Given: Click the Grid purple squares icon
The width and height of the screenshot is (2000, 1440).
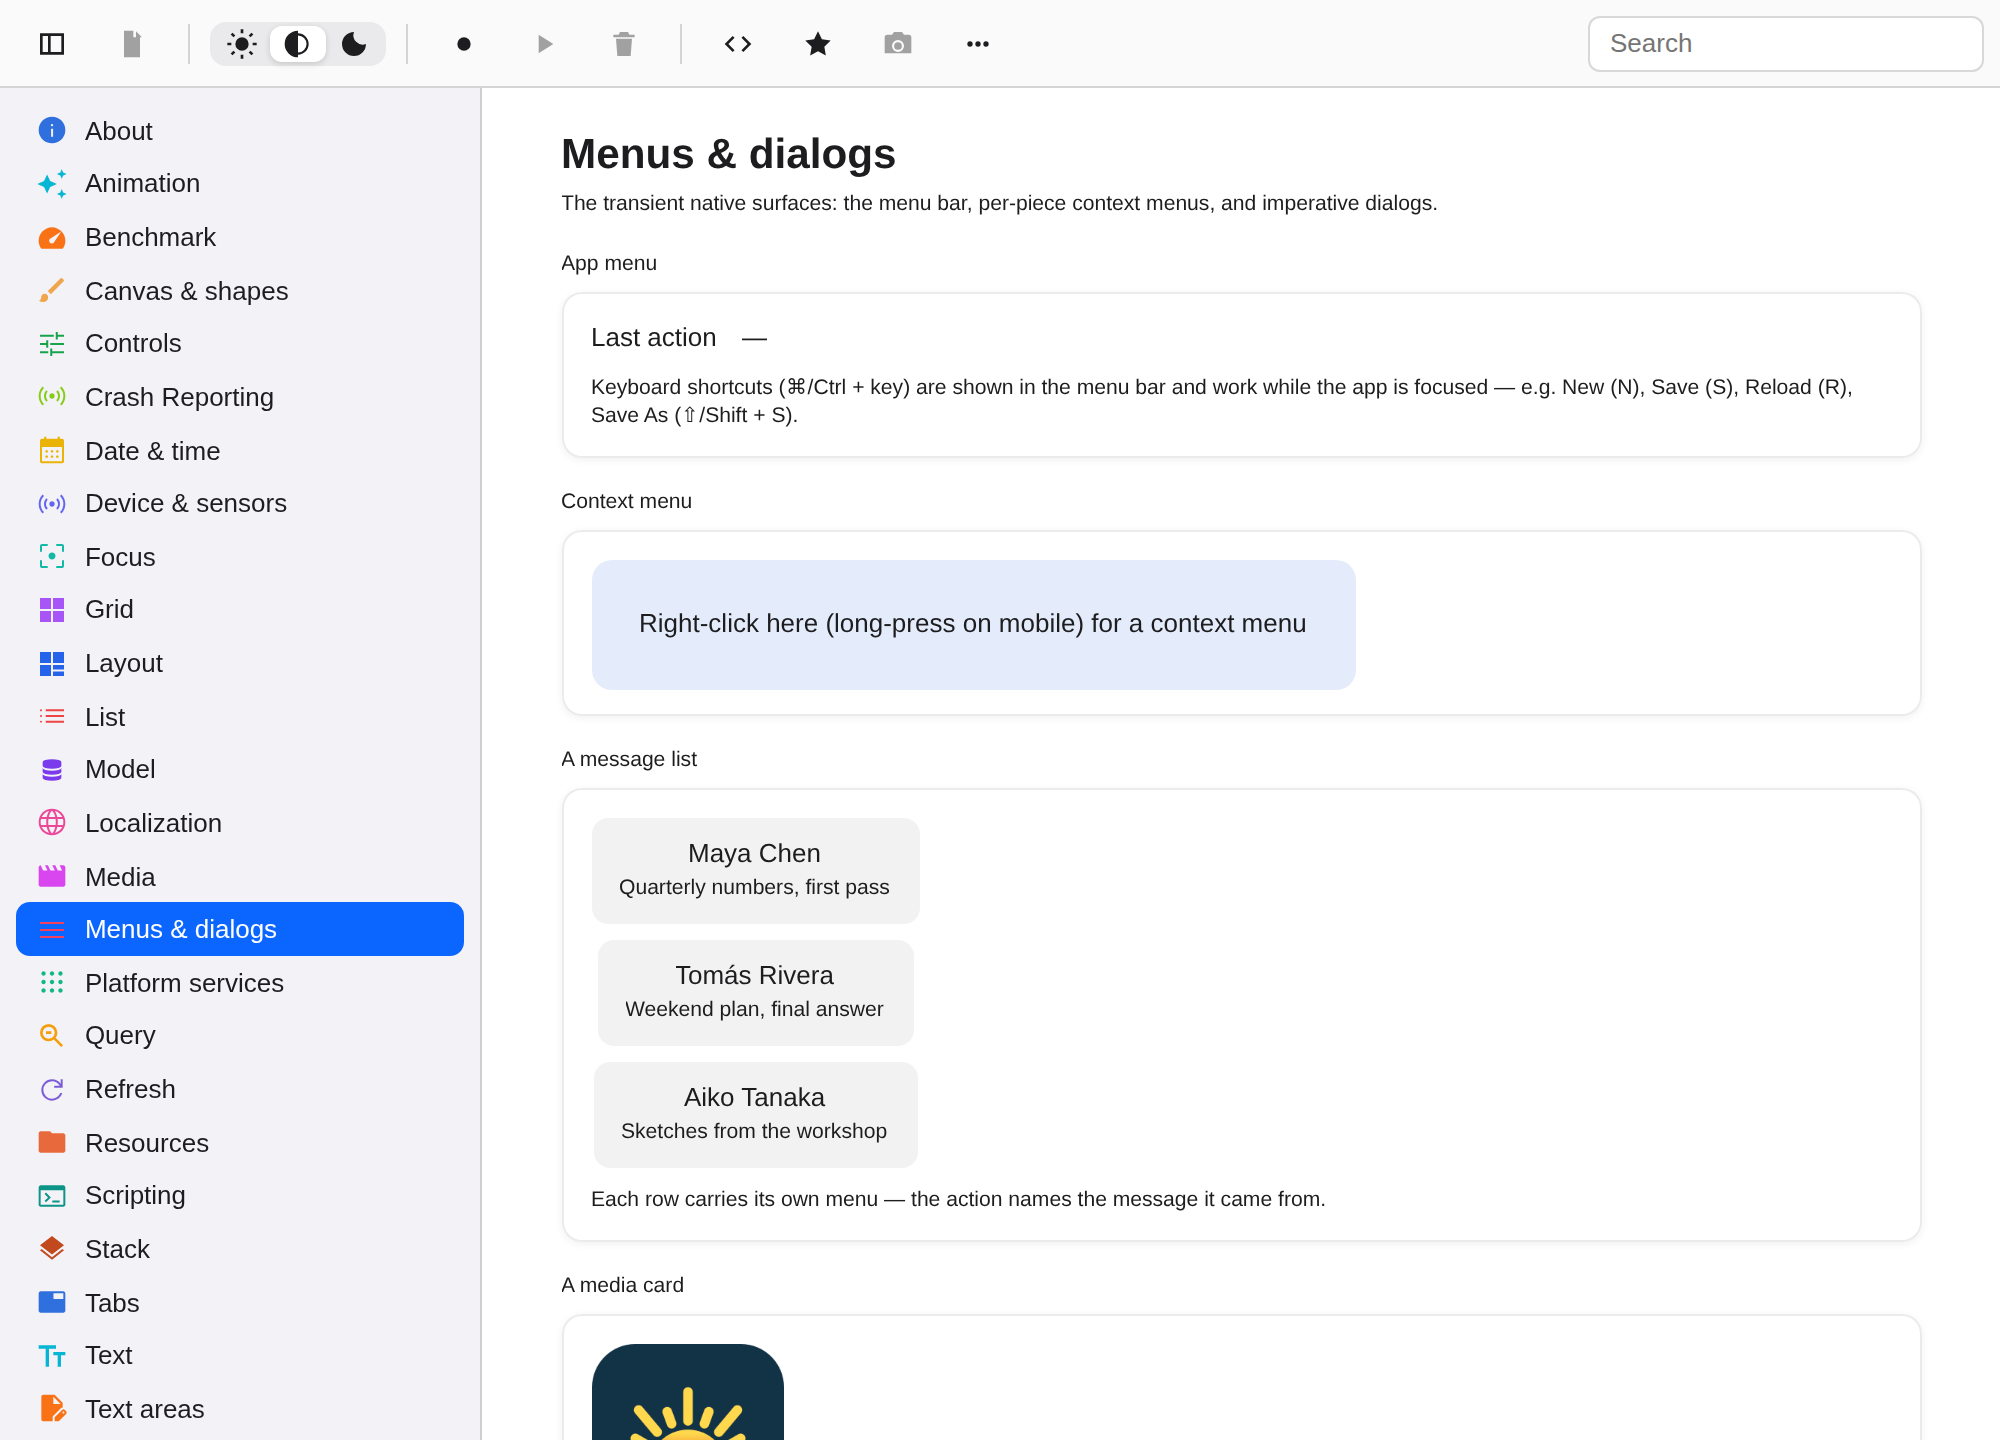Looking at the screenshot, I should [x=52, y=610].
